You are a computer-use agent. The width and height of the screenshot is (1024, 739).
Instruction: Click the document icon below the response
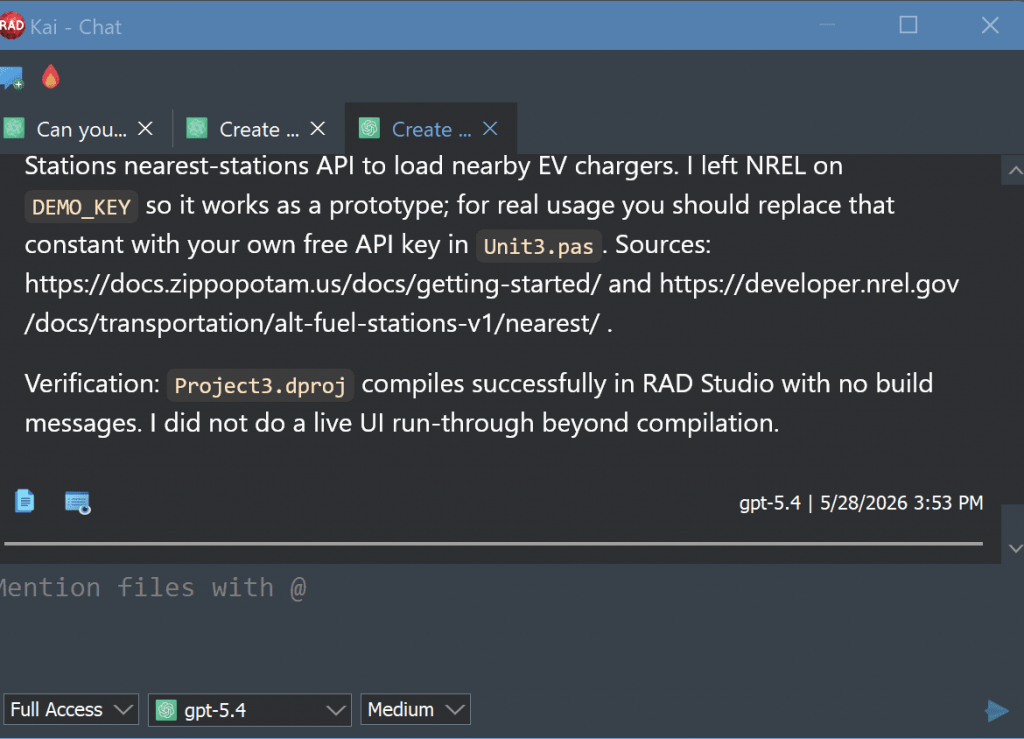tap(25, 501)
